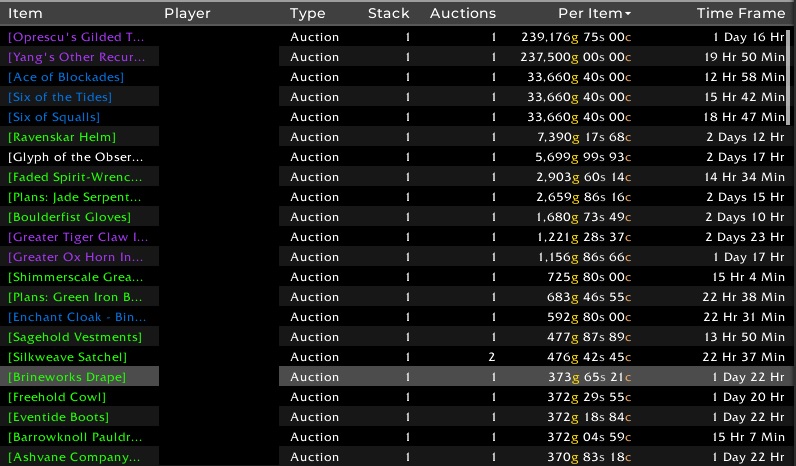Viewport: 796px width, 466px height.
Task: Click the Stack column header
Action: [388, 14]
